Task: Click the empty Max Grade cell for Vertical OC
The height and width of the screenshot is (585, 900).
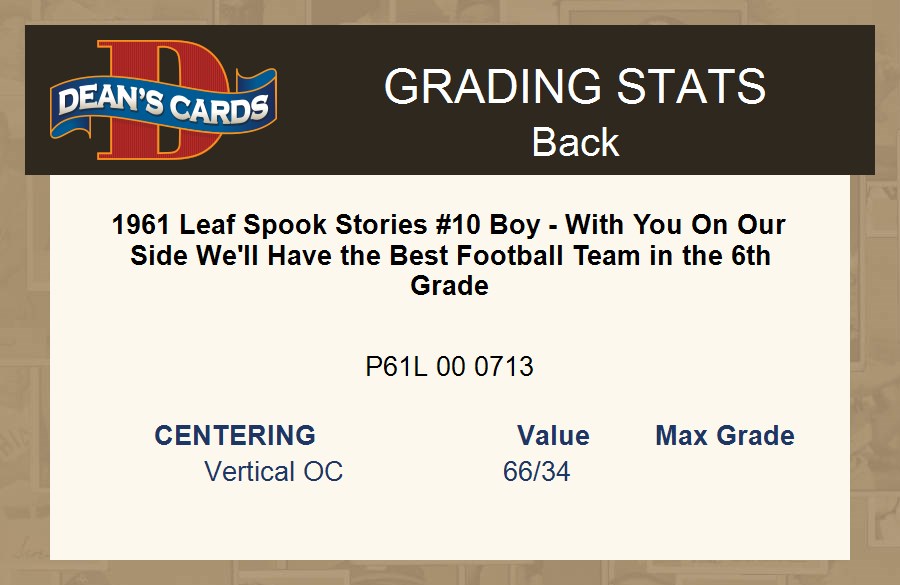Action: (725, 471)
